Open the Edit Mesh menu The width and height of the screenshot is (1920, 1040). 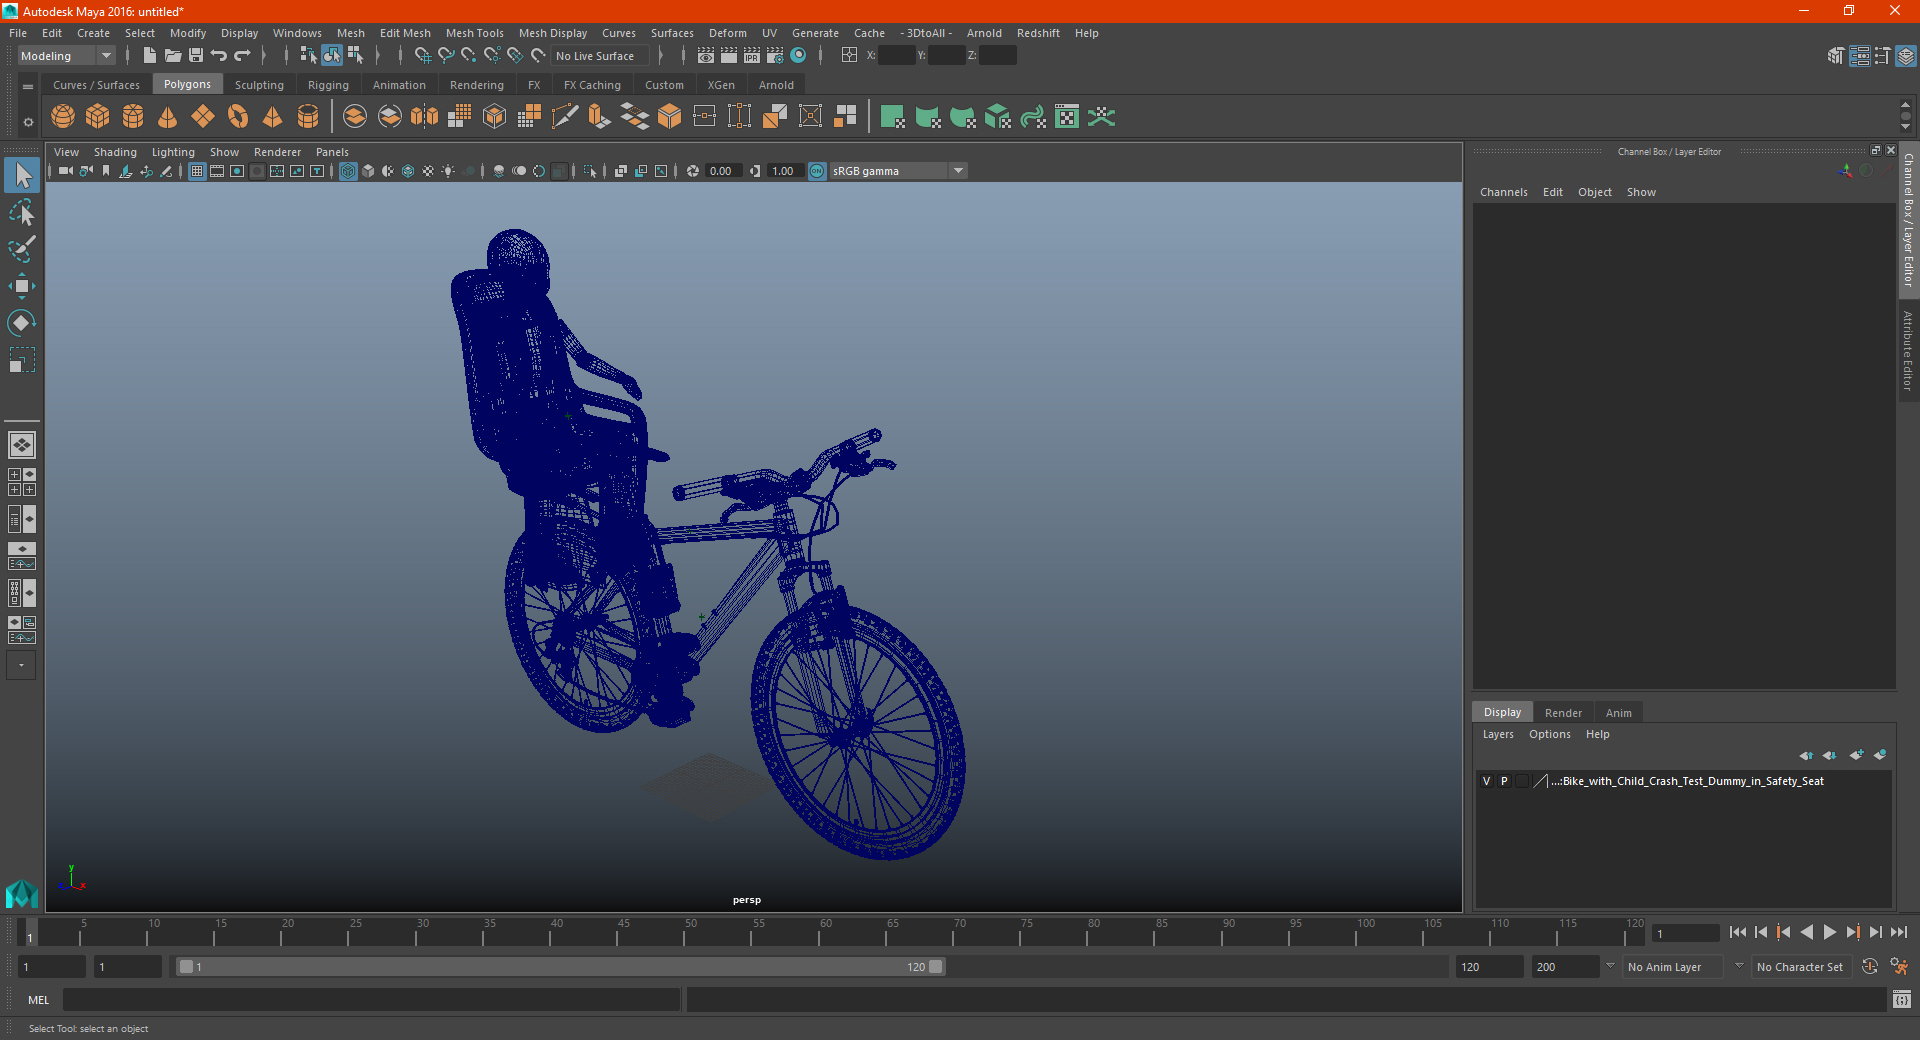[x=405, y=33]
